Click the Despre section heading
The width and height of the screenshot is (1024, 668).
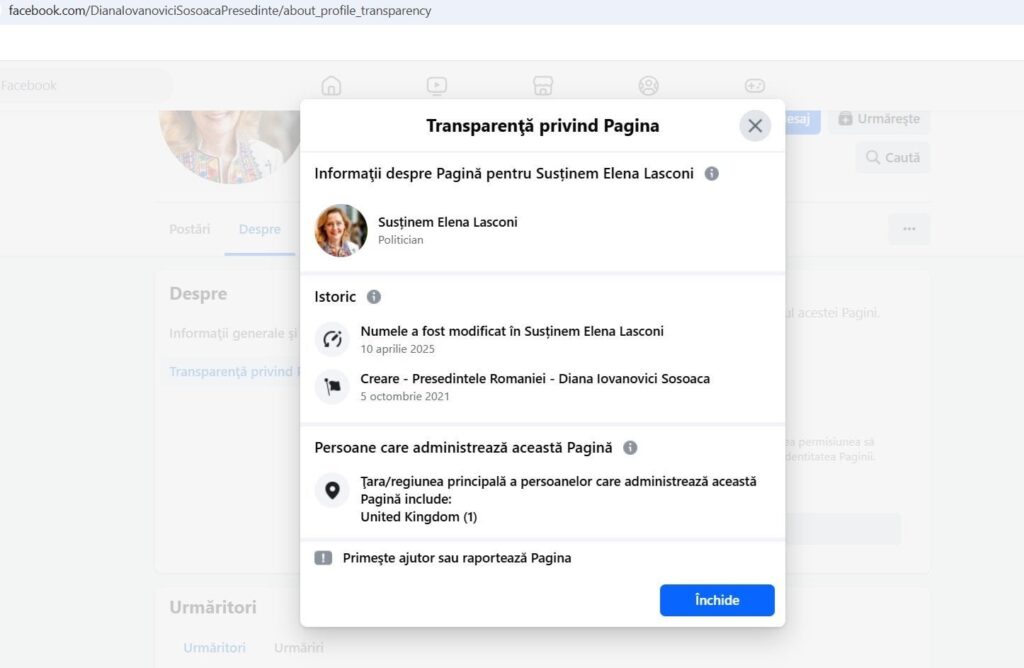[x=198, y=294]
